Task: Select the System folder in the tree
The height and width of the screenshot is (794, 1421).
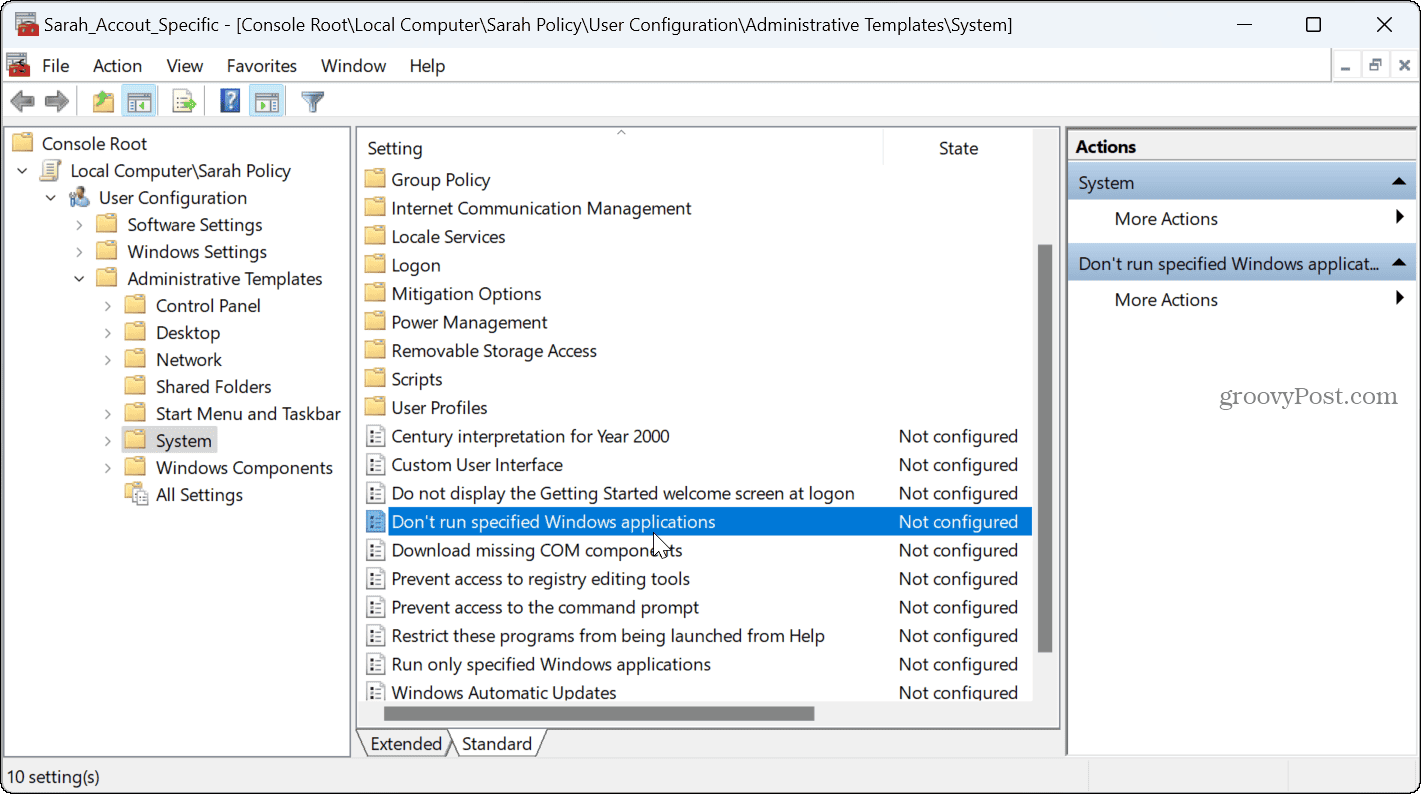Action: pos(184,441)
